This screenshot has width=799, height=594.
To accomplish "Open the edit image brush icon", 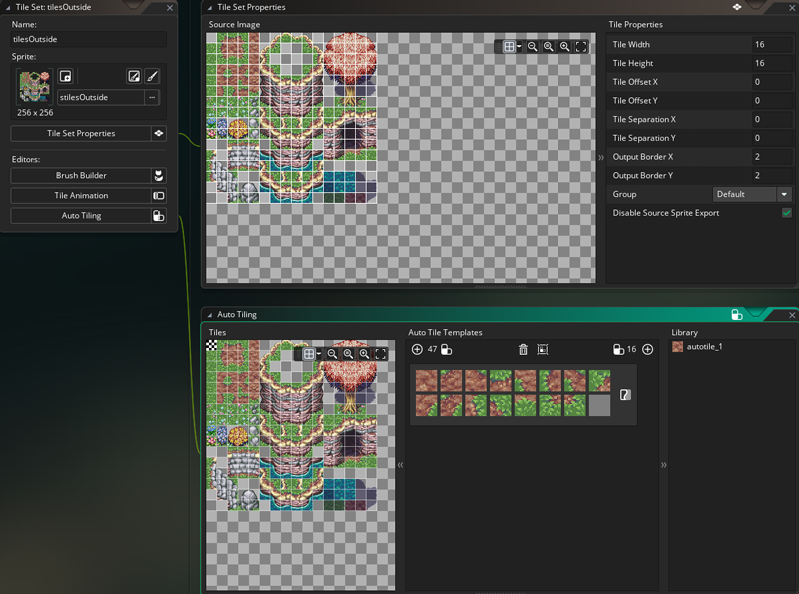I will [152, 76].
